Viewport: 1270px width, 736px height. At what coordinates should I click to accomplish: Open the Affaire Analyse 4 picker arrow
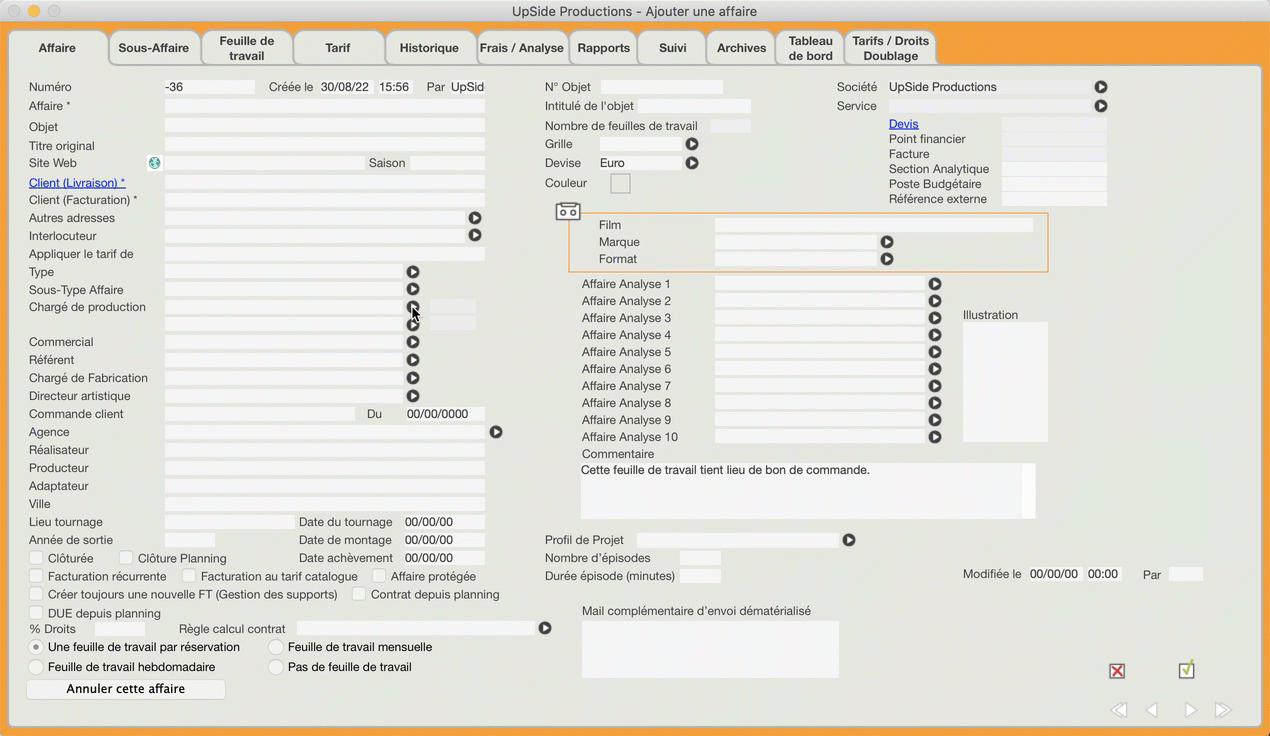click(935, 335)
